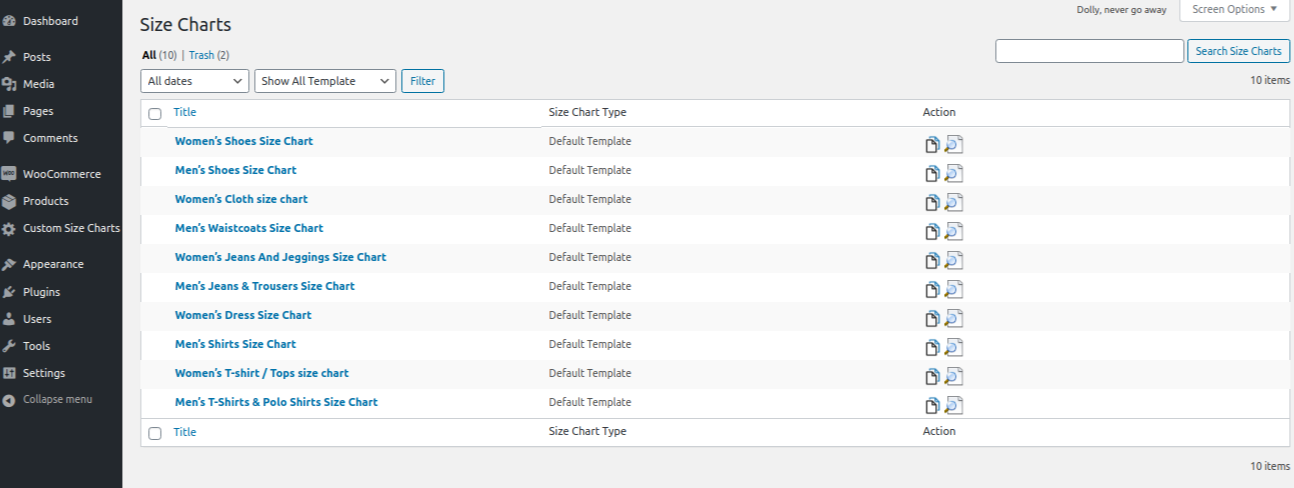Open the Trash view link

coord(202,55)
